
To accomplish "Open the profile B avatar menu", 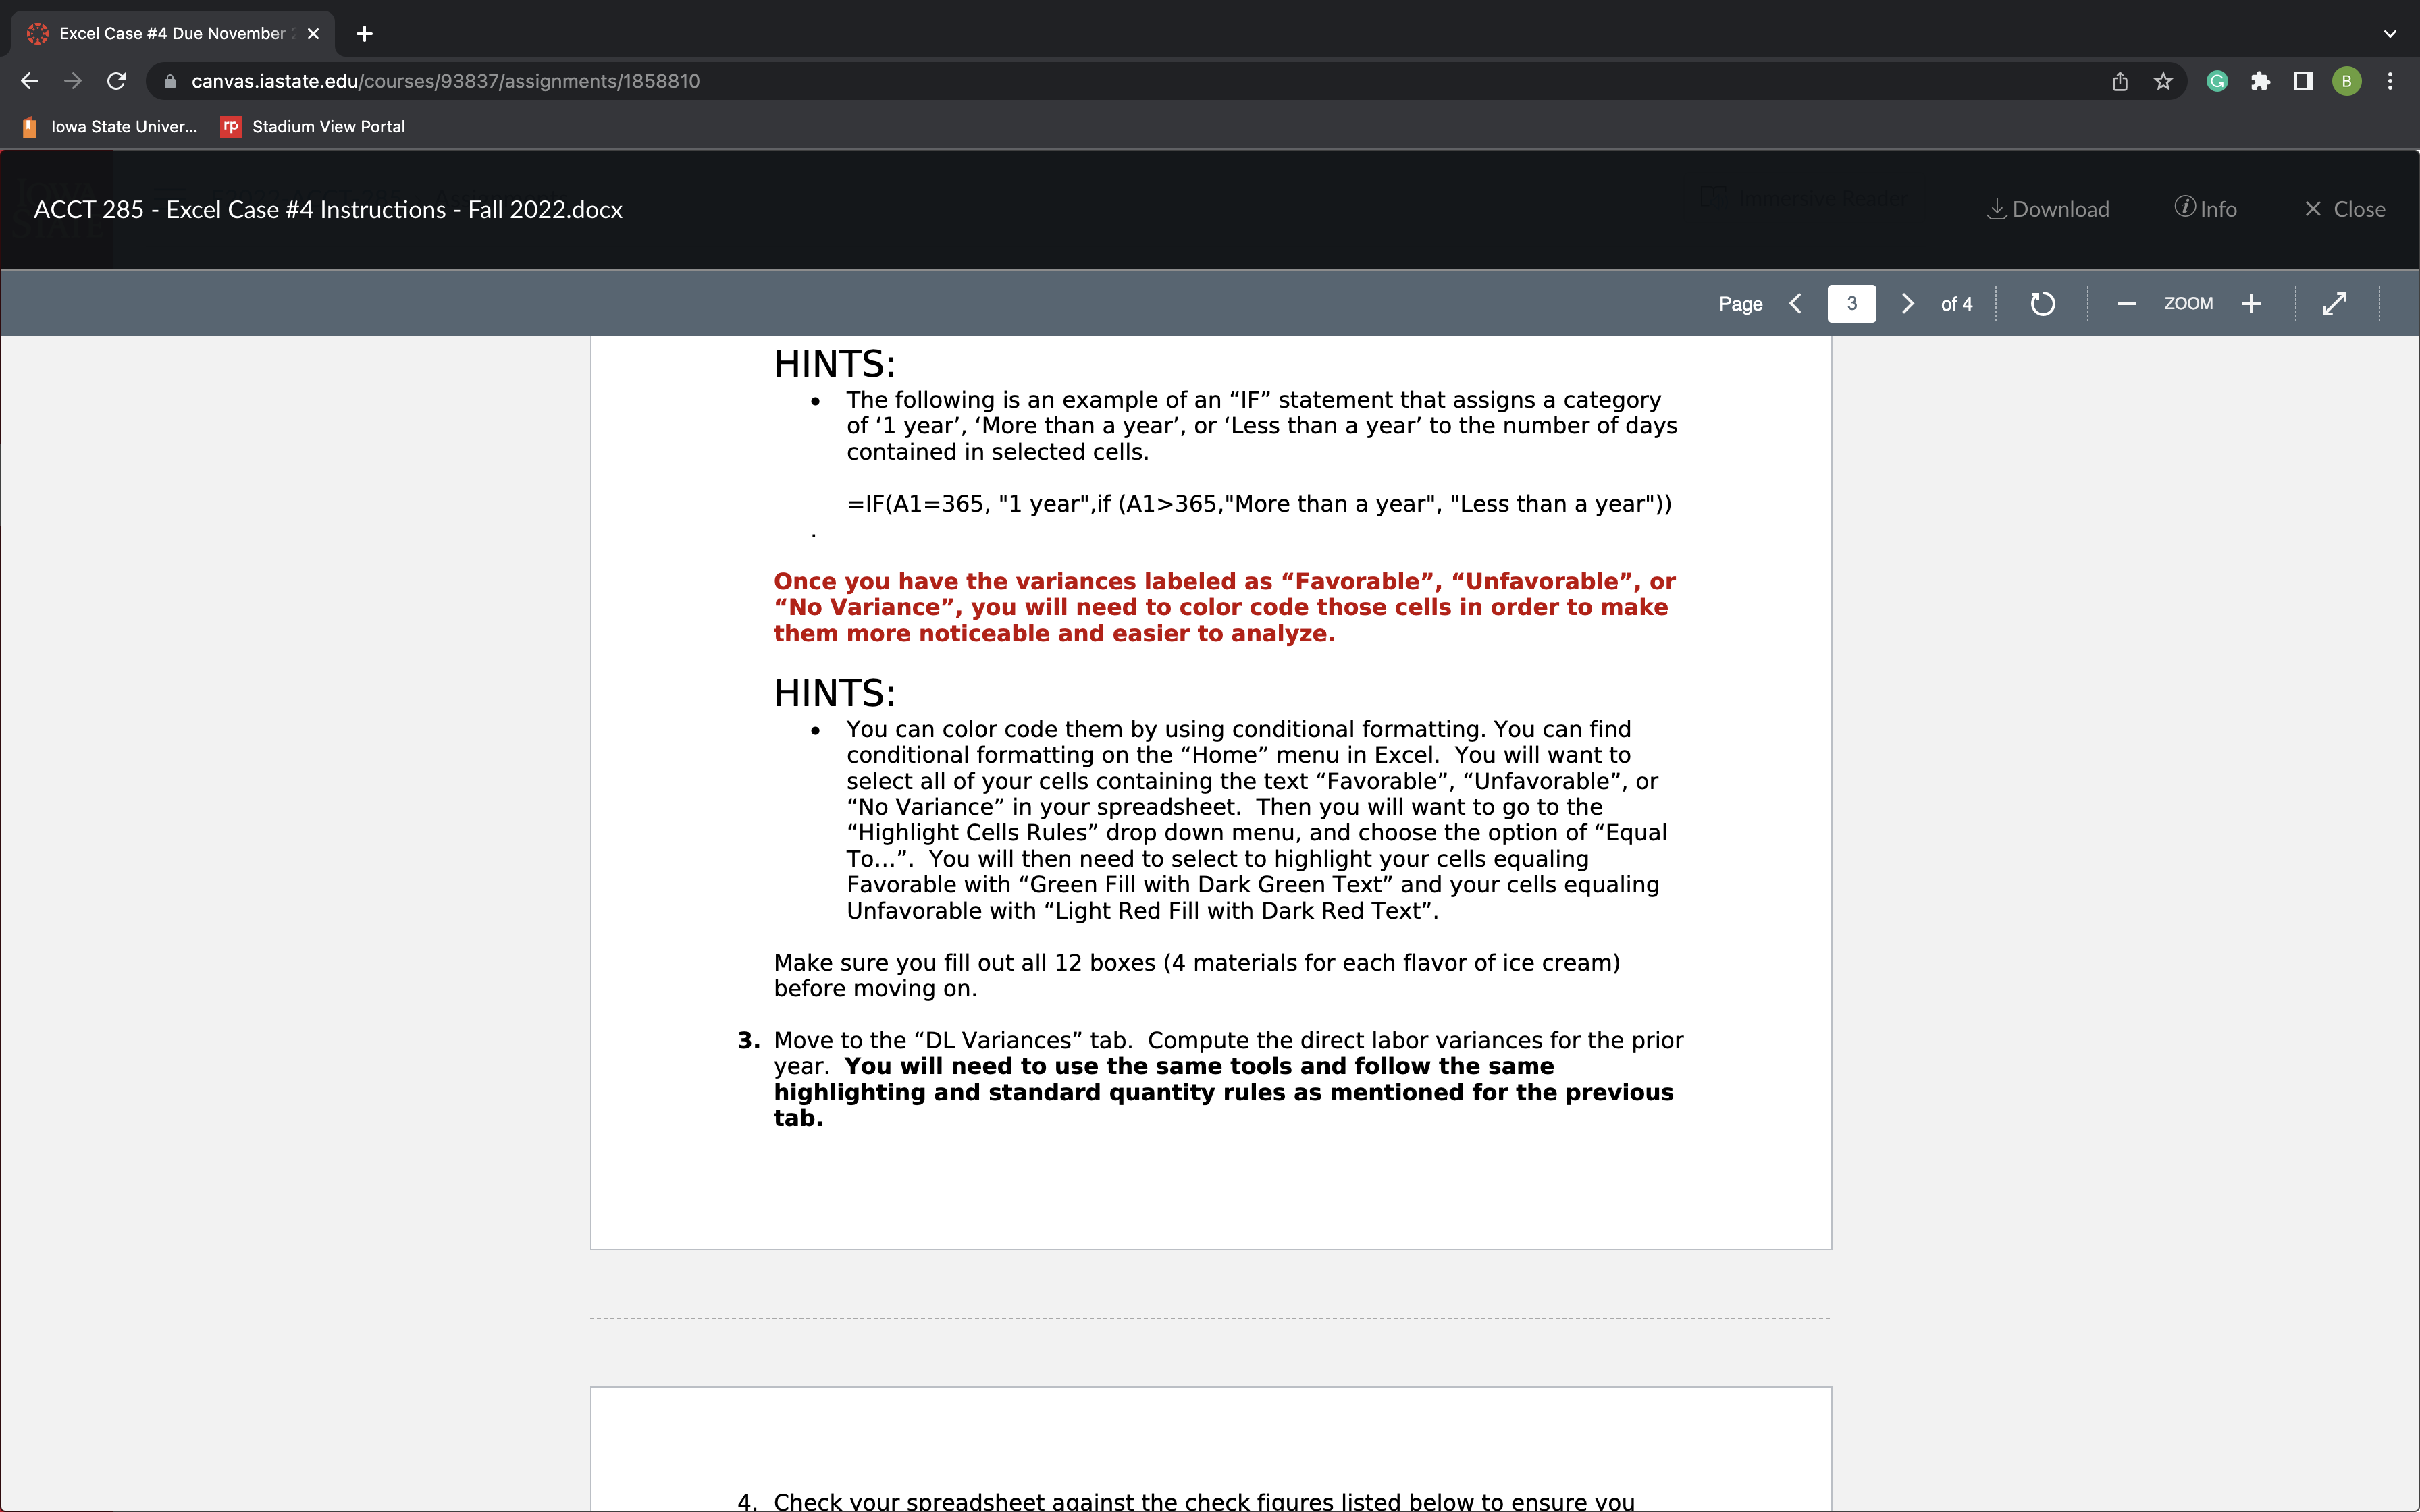I will (2346, 81).
